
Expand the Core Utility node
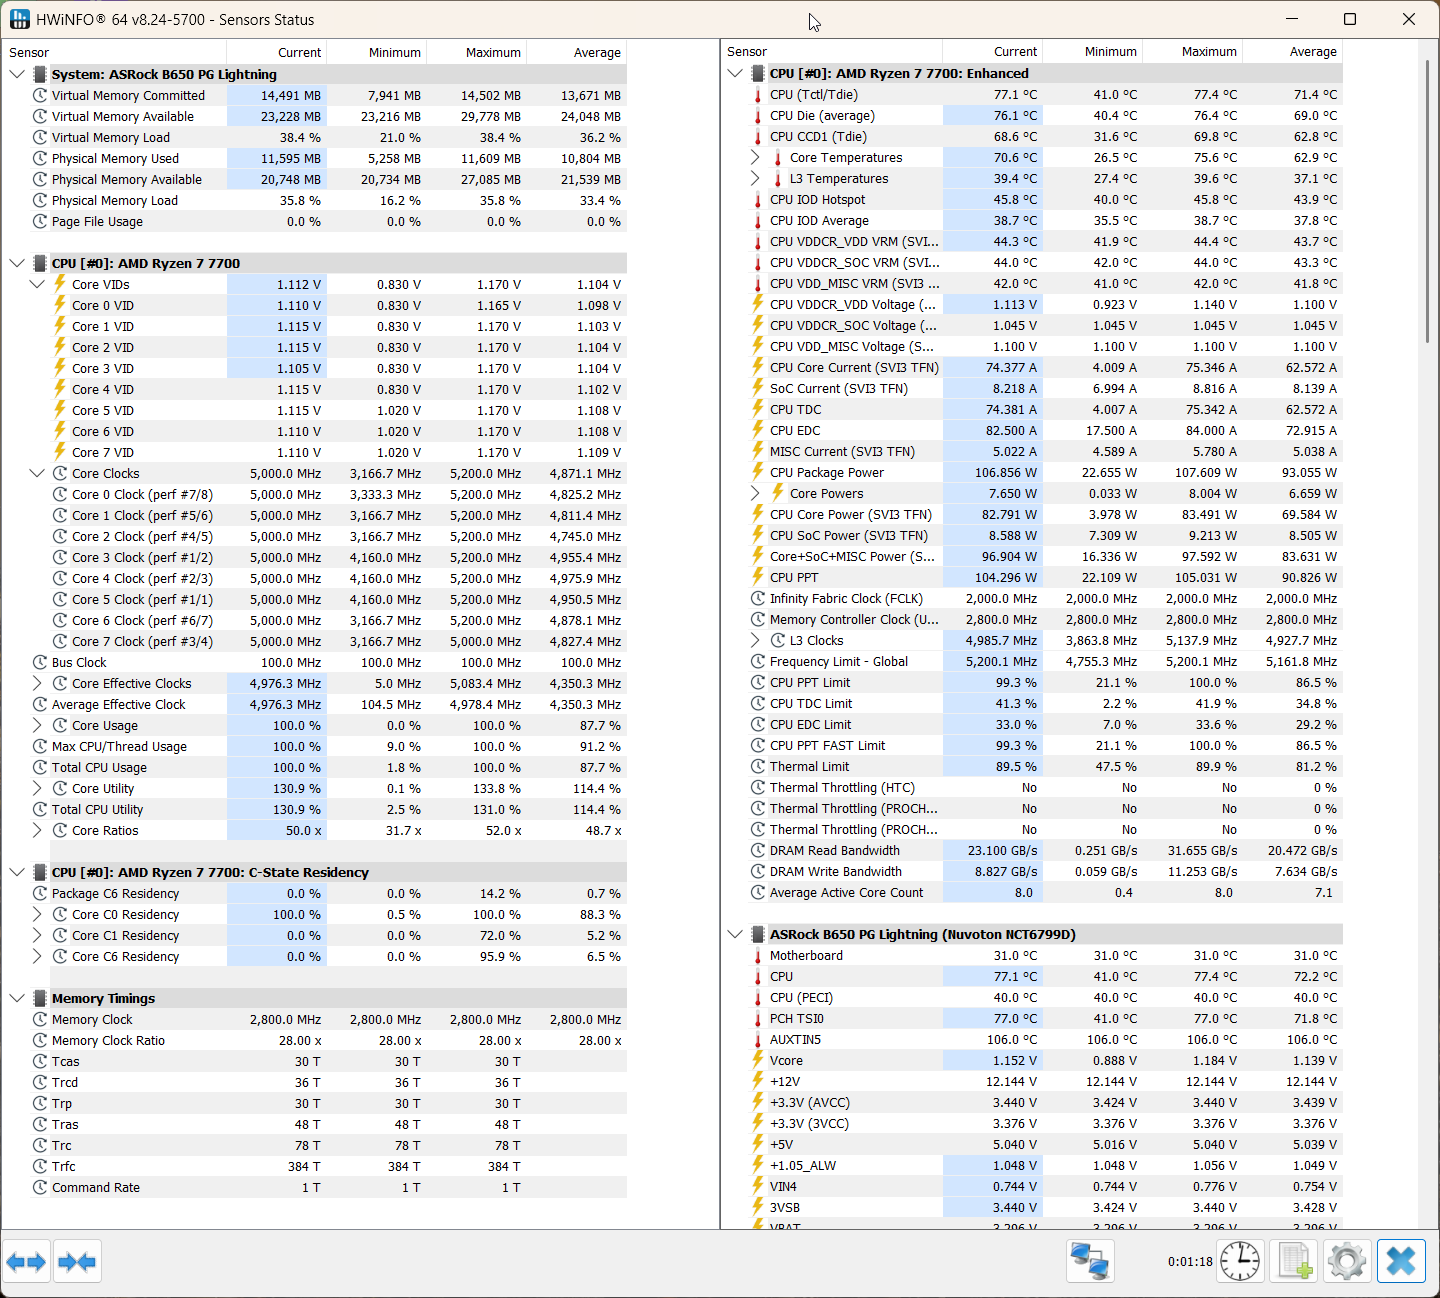37,788
